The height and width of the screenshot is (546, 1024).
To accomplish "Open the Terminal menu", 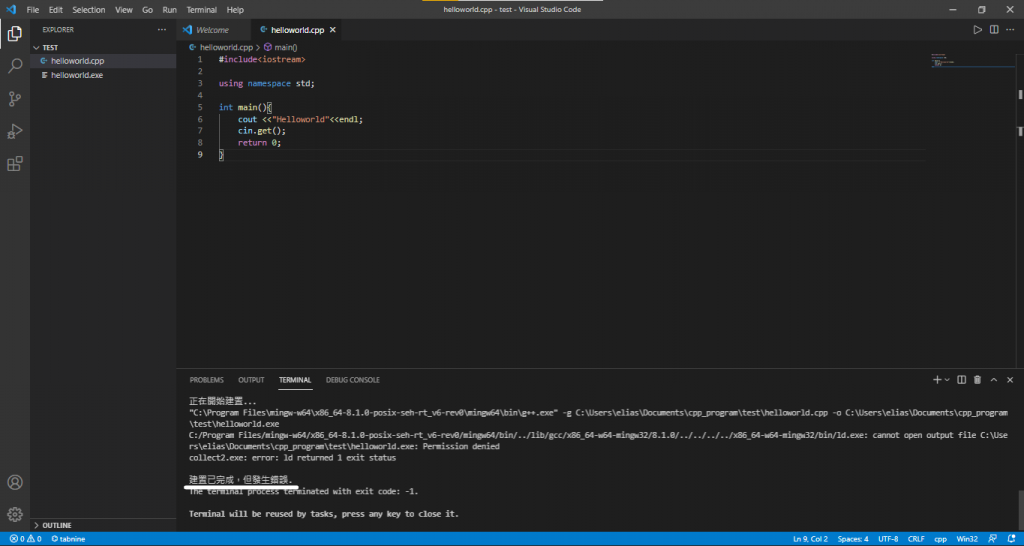I will pyautogui.click(x=202, y=10).
